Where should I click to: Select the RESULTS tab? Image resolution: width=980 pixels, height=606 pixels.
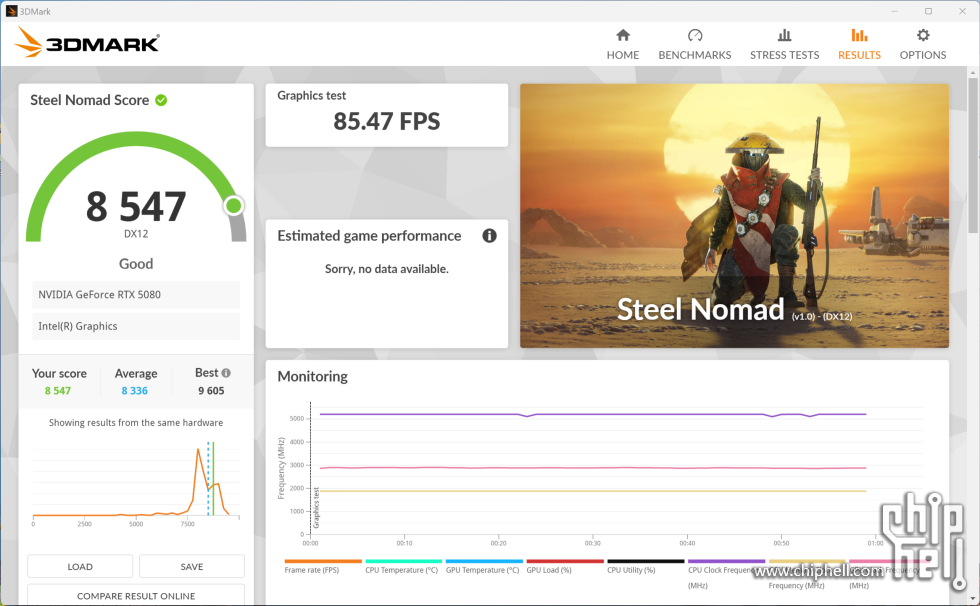click(x=859, y=44)
